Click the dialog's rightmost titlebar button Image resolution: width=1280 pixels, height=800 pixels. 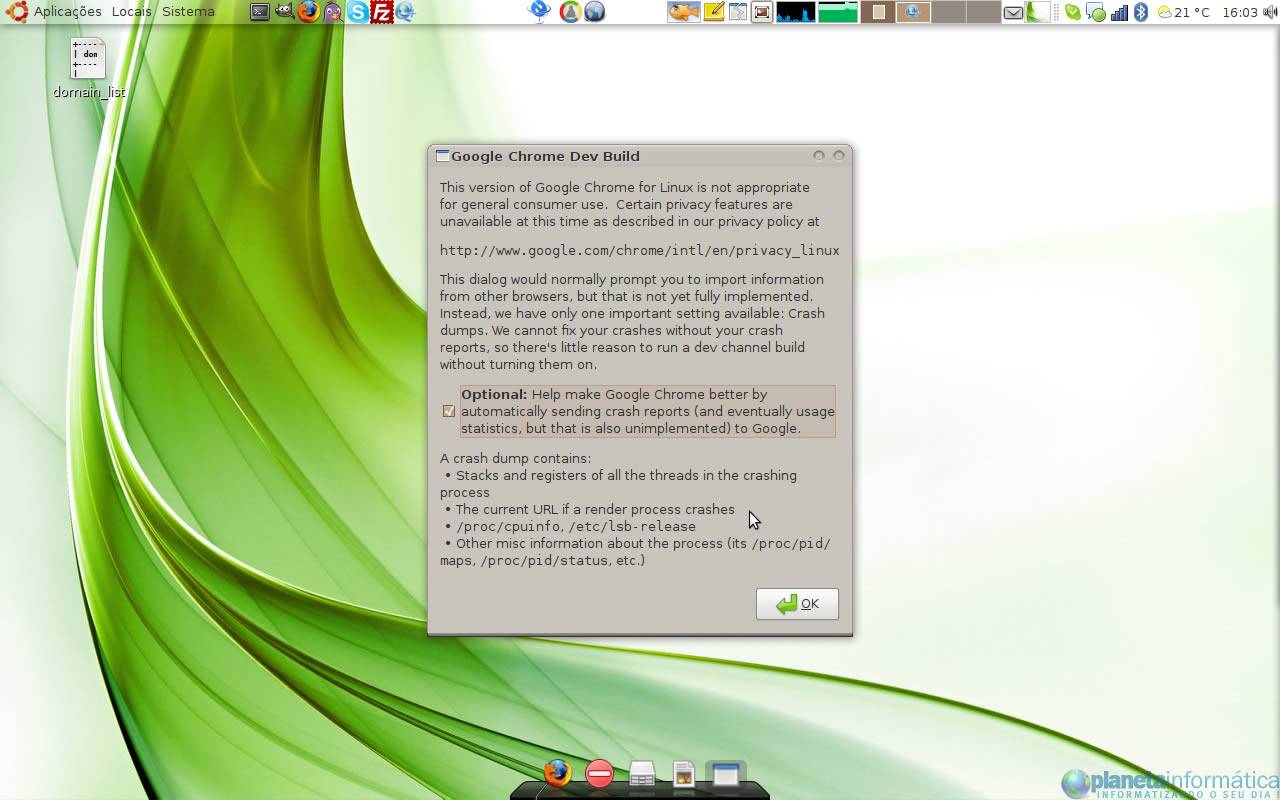click(839, 155)
